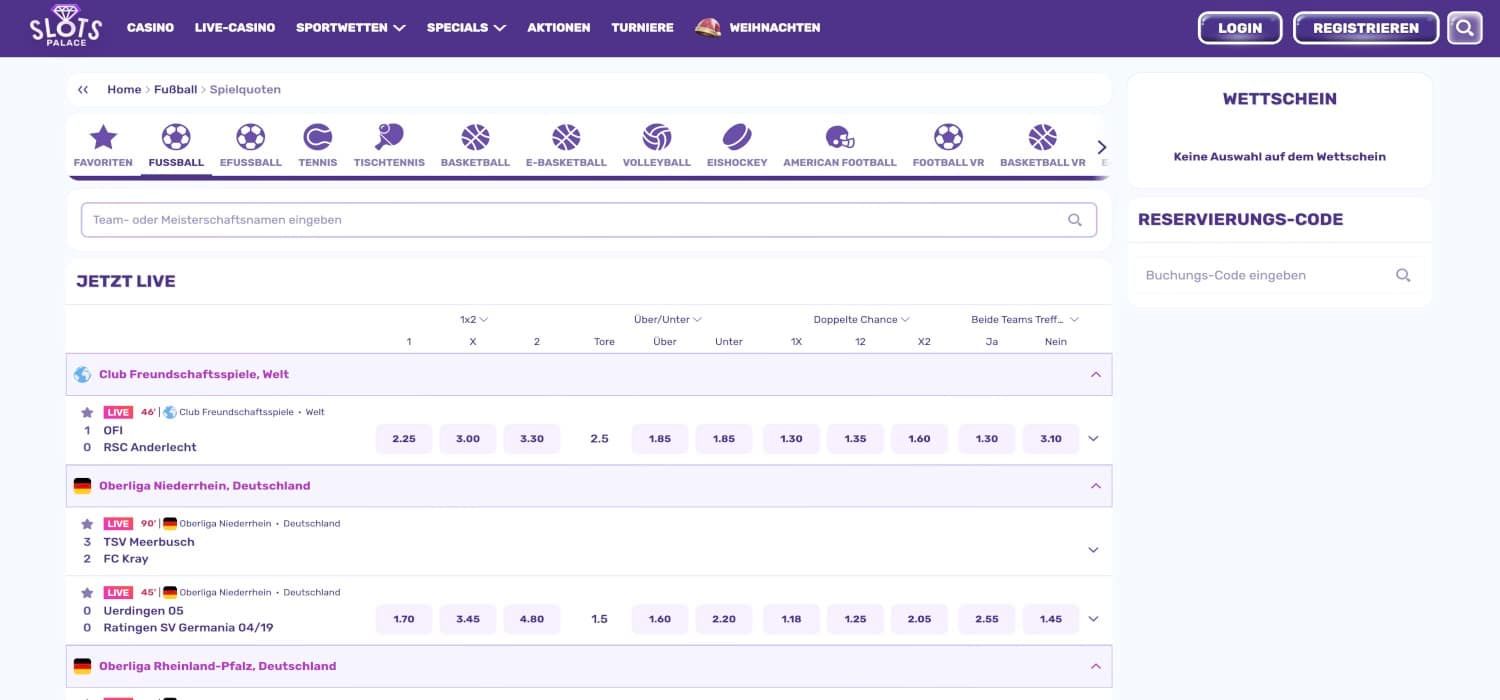Toggle favorite star for TSV Meerbusch match
This screenshot has width=1500, height=700.
click(87, 524)
